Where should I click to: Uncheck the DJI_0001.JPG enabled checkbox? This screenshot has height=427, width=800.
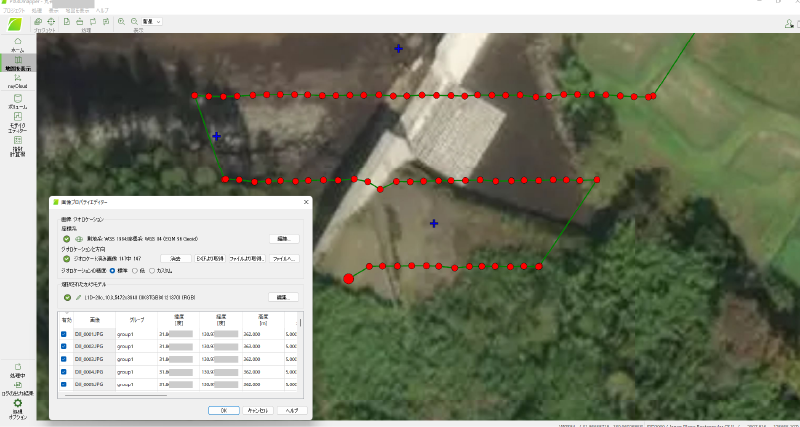(x=64, y=334)
